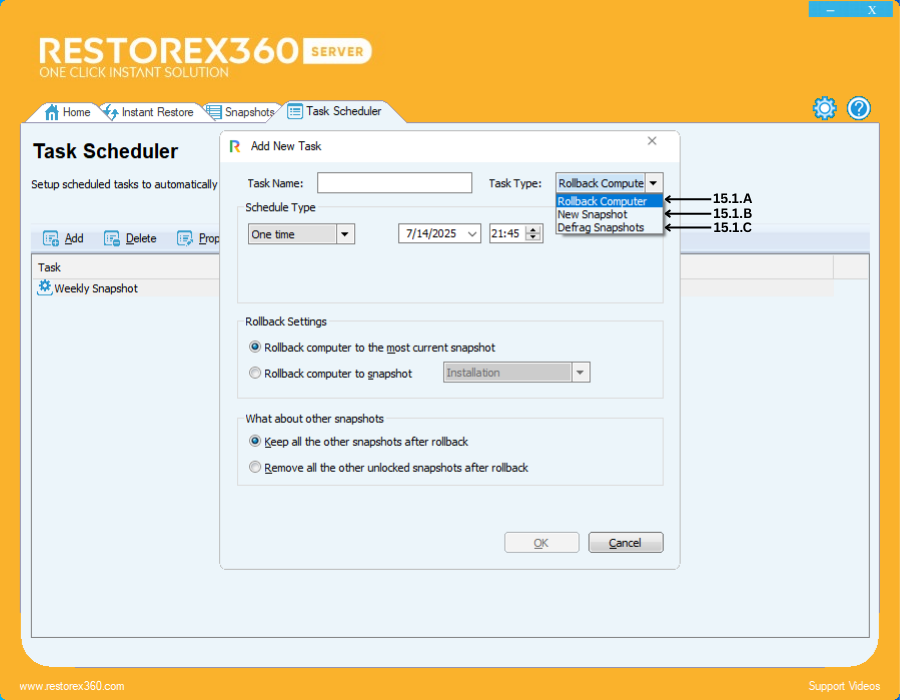900x700 pixels.
Task: Click the Delete task toolbar icon
Action: click(x=111, y=239)
